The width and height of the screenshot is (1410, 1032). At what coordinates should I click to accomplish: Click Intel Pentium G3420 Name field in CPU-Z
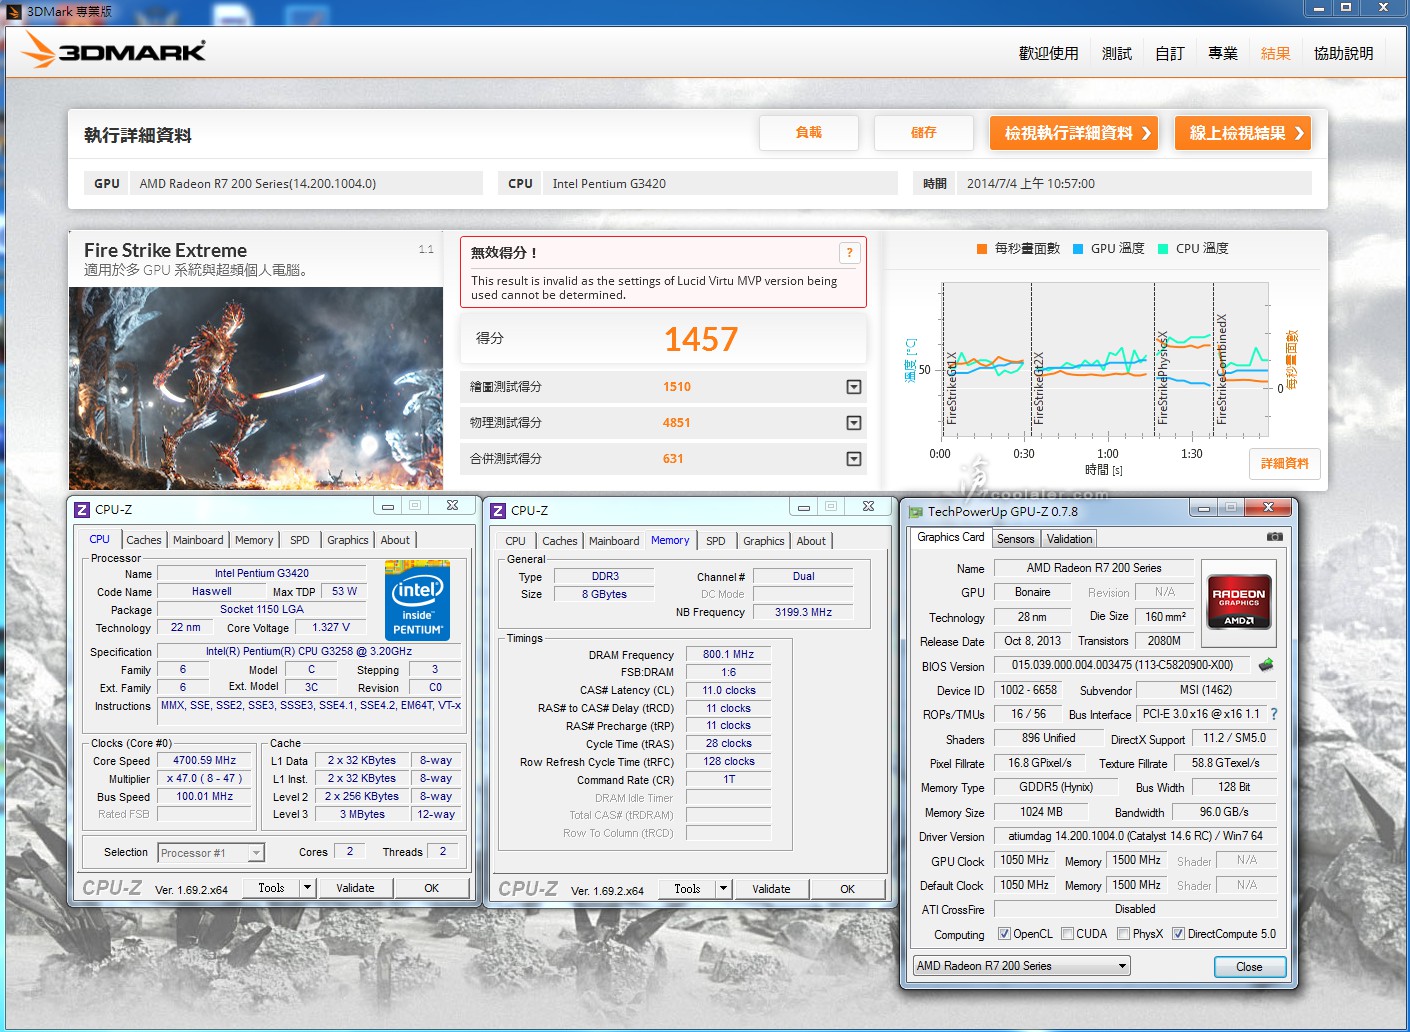coord(262,574)
